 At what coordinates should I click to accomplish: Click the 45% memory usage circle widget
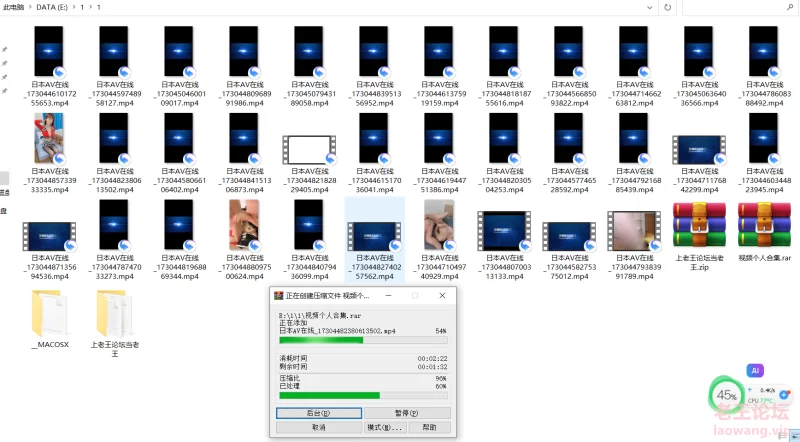[x=728, y=395]
